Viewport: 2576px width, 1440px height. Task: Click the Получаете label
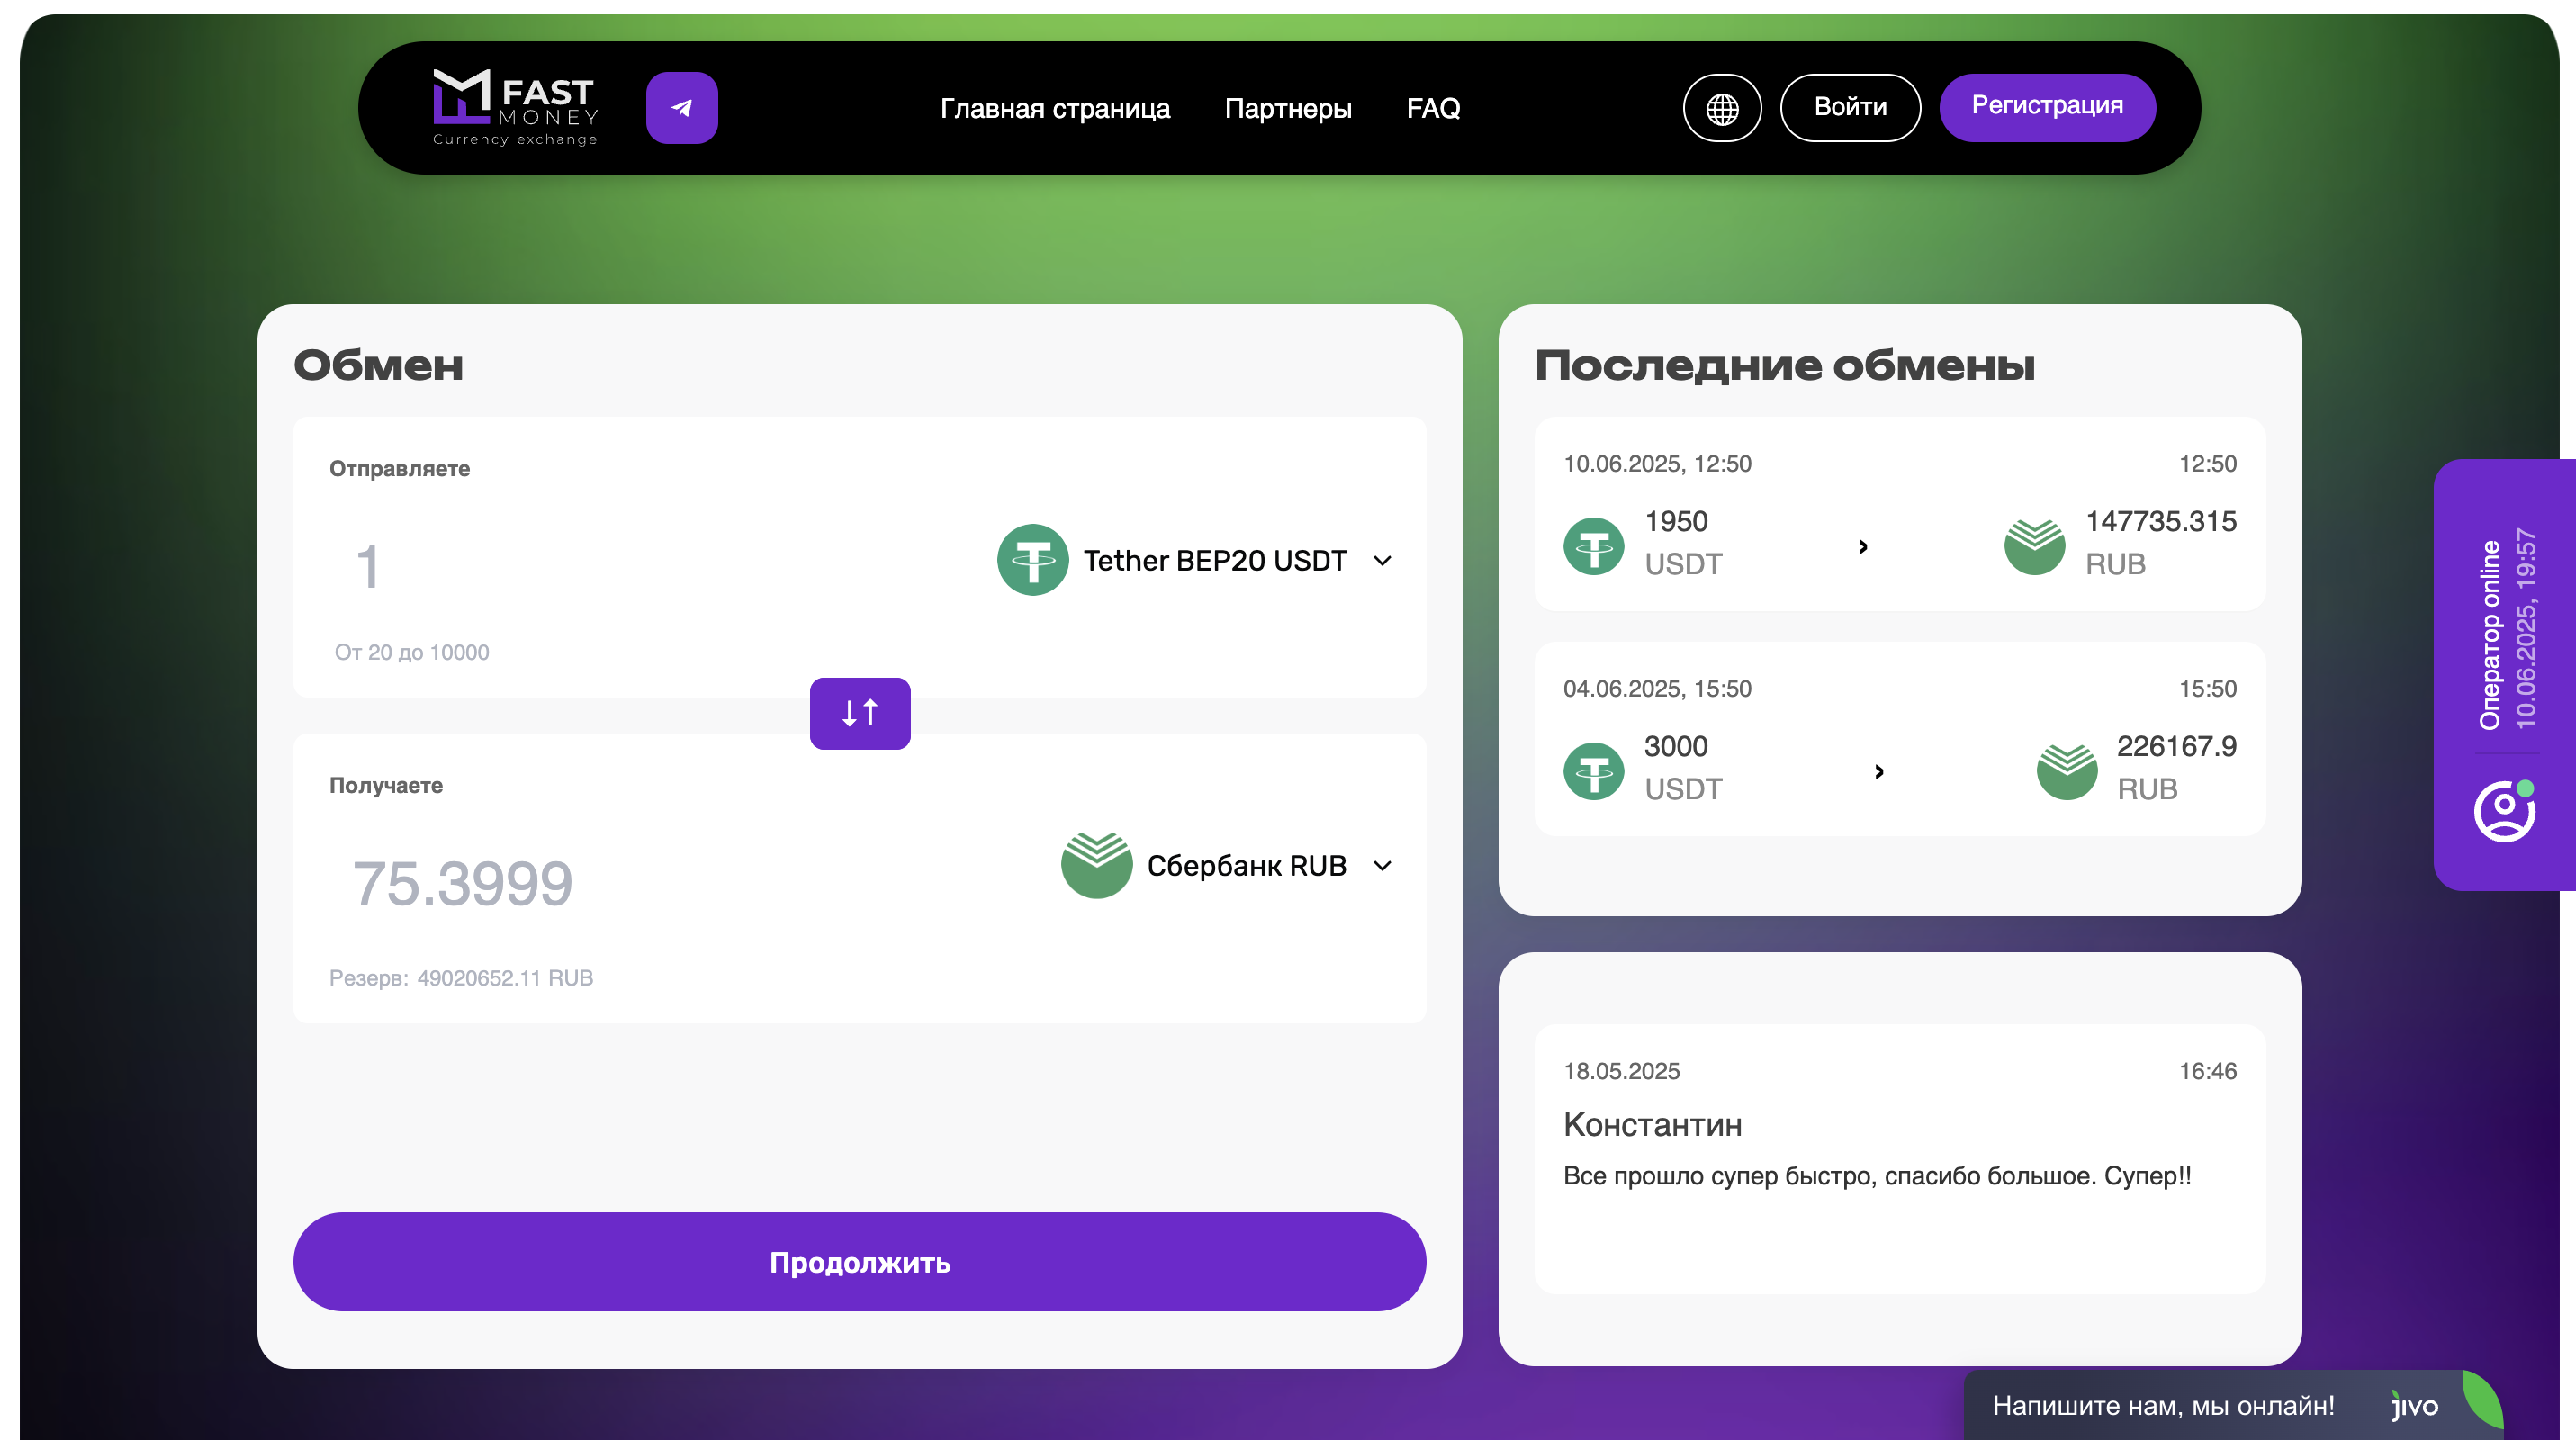coord(385,785)
